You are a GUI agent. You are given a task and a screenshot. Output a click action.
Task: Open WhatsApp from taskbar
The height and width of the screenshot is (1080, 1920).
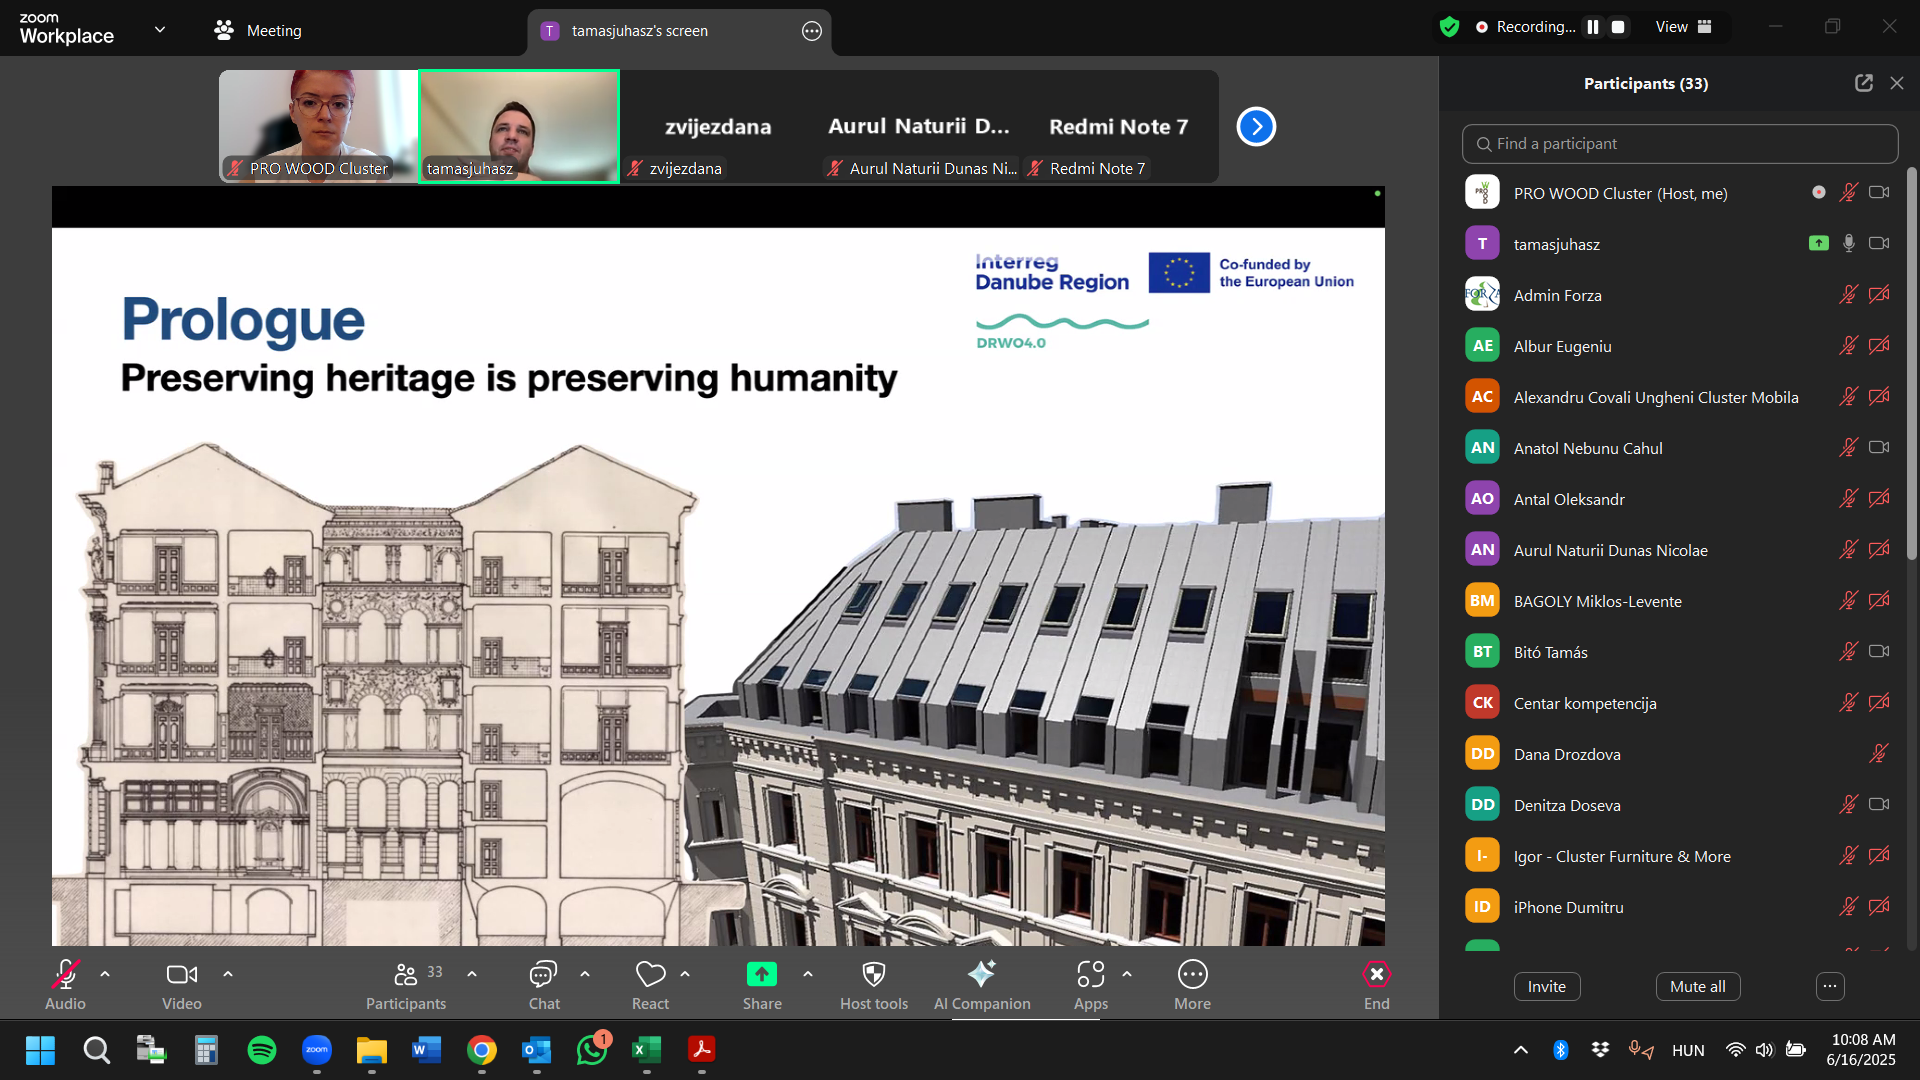click(x=592, y=1050)
